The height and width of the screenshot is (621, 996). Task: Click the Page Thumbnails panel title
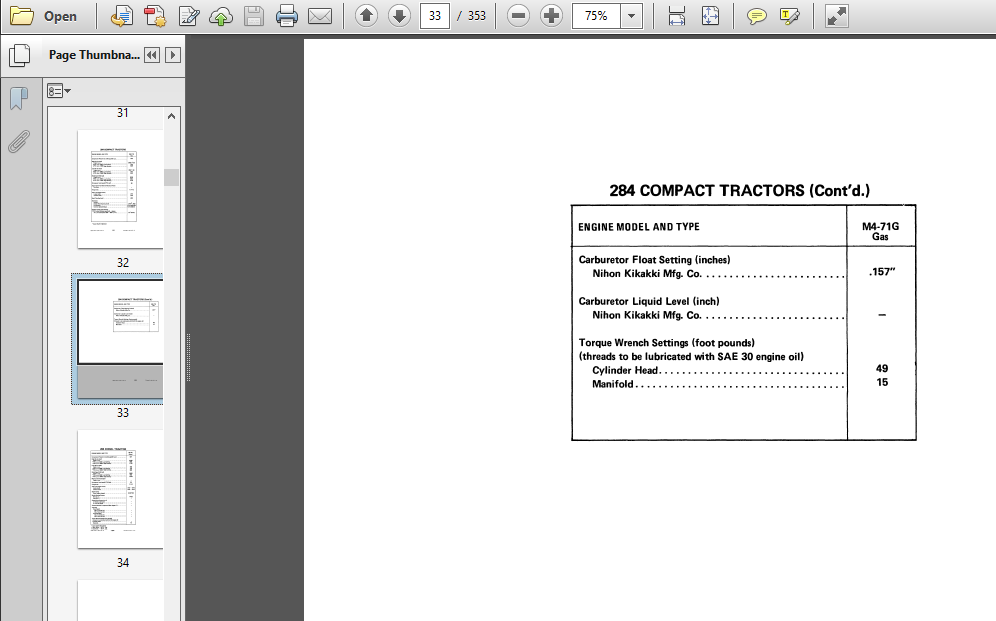pyautogui.click(x=94, y=55)
